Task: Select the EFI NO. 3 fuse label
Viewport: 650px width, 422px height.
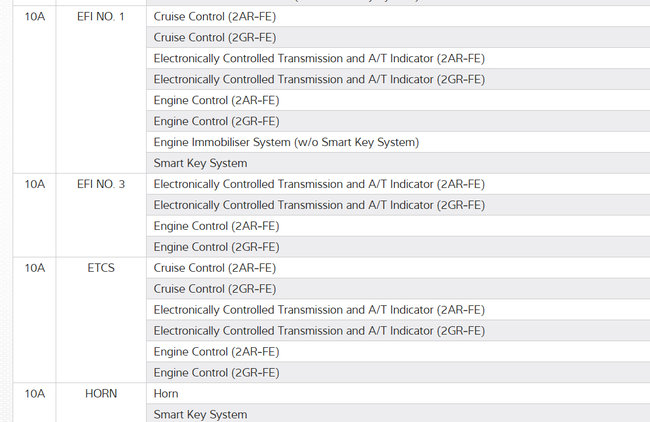Action: (x=101, y=184)
